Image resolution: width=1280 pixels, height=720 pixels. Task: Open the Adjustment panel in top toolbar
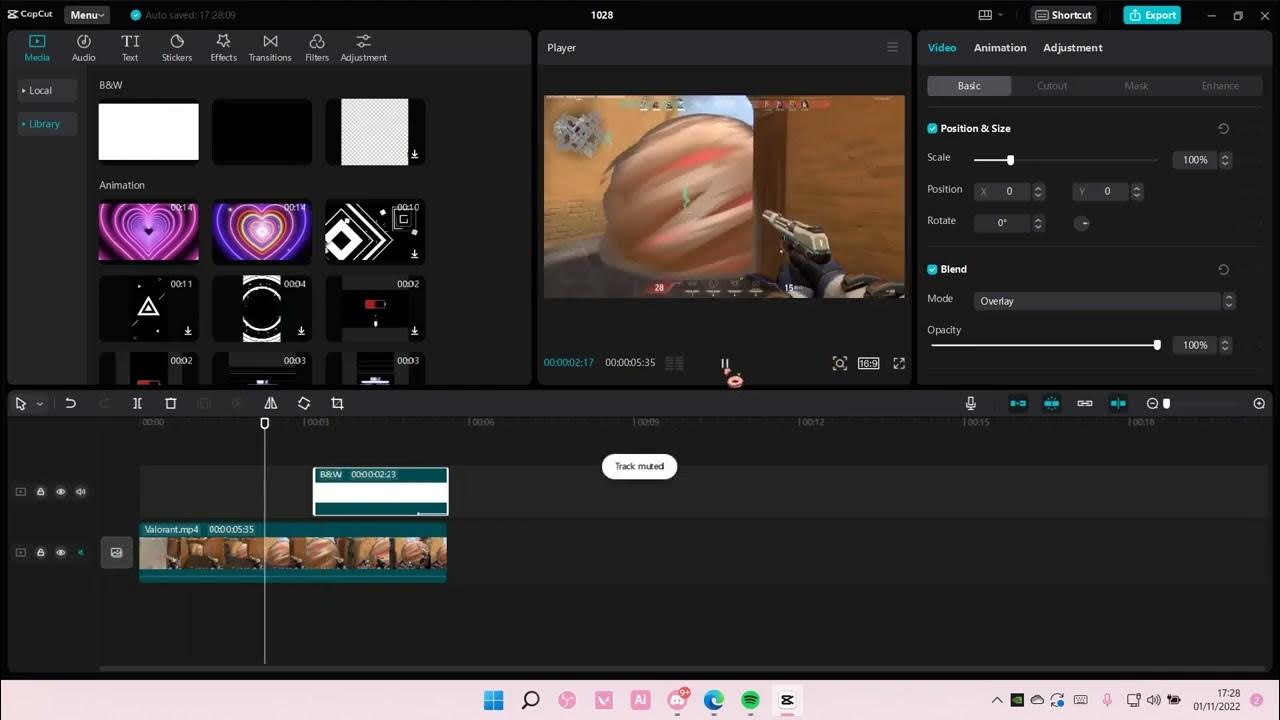363,47
